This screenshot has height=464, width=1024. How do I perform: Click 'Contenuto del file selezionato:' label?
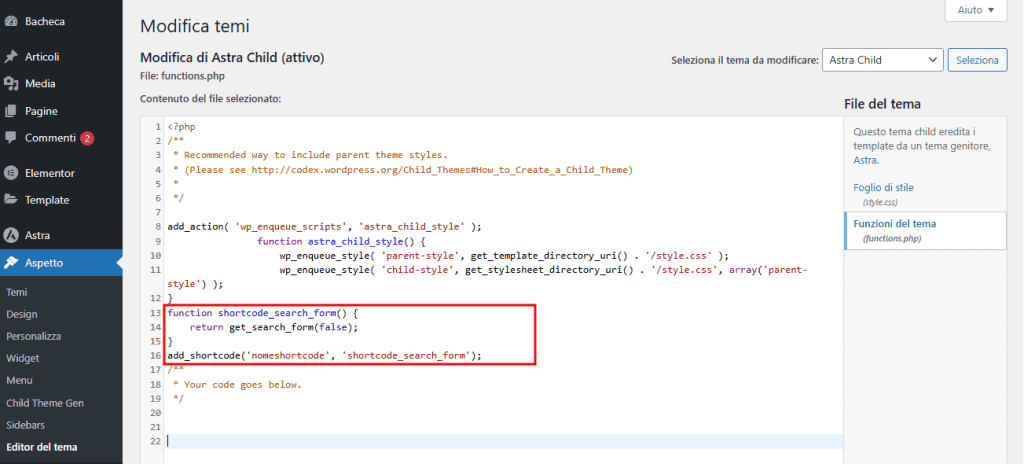coord(210,99)
